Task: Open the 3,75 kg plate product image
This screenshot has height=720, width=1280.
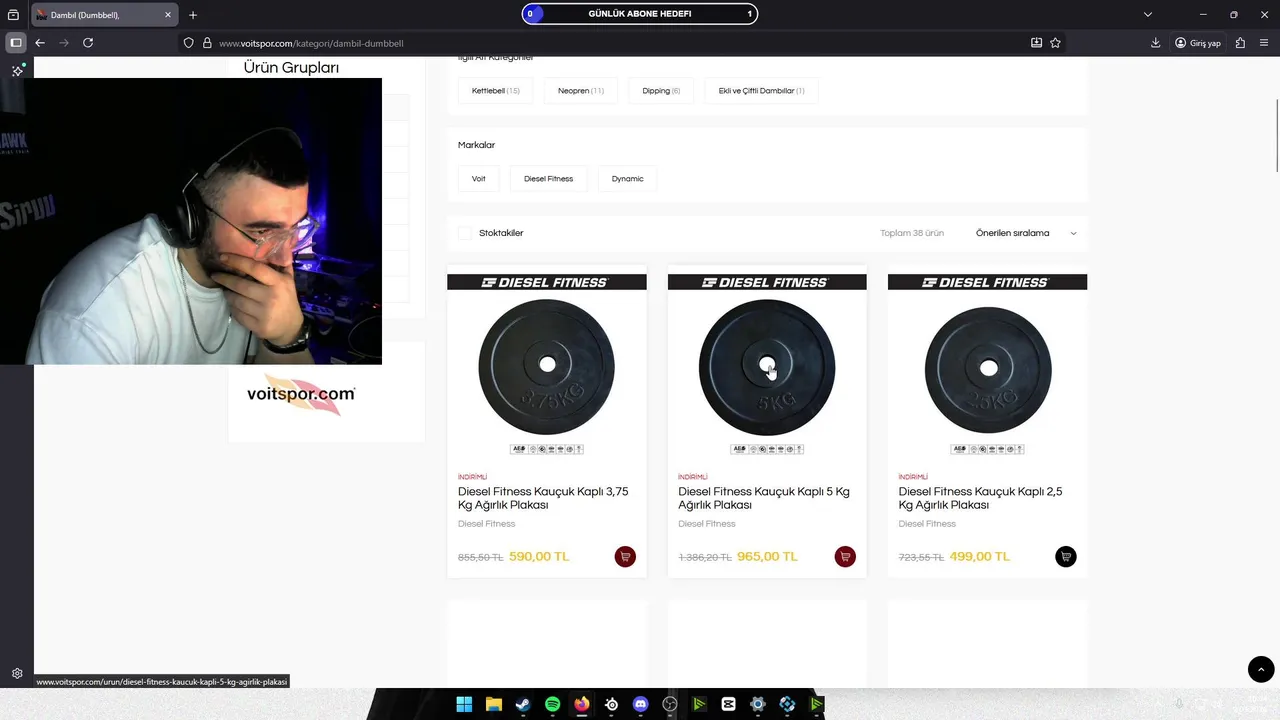Action: tap(547, 366)
